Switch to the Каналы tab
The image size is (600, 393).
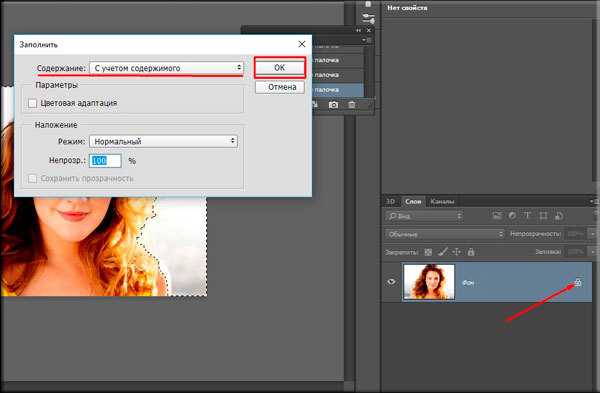(442, 201)
